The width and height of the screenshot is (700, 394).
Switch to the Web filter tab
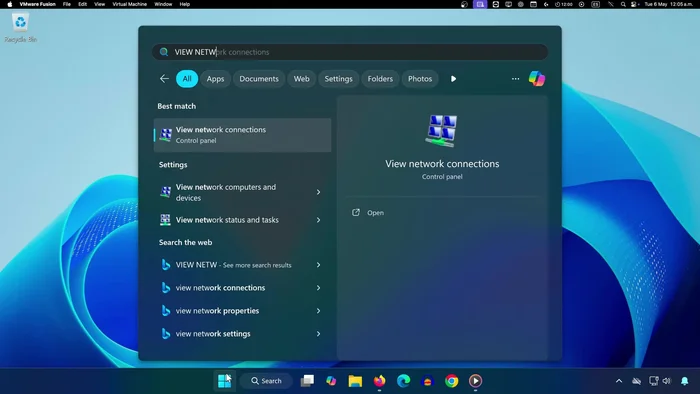[x=301, y=79]
